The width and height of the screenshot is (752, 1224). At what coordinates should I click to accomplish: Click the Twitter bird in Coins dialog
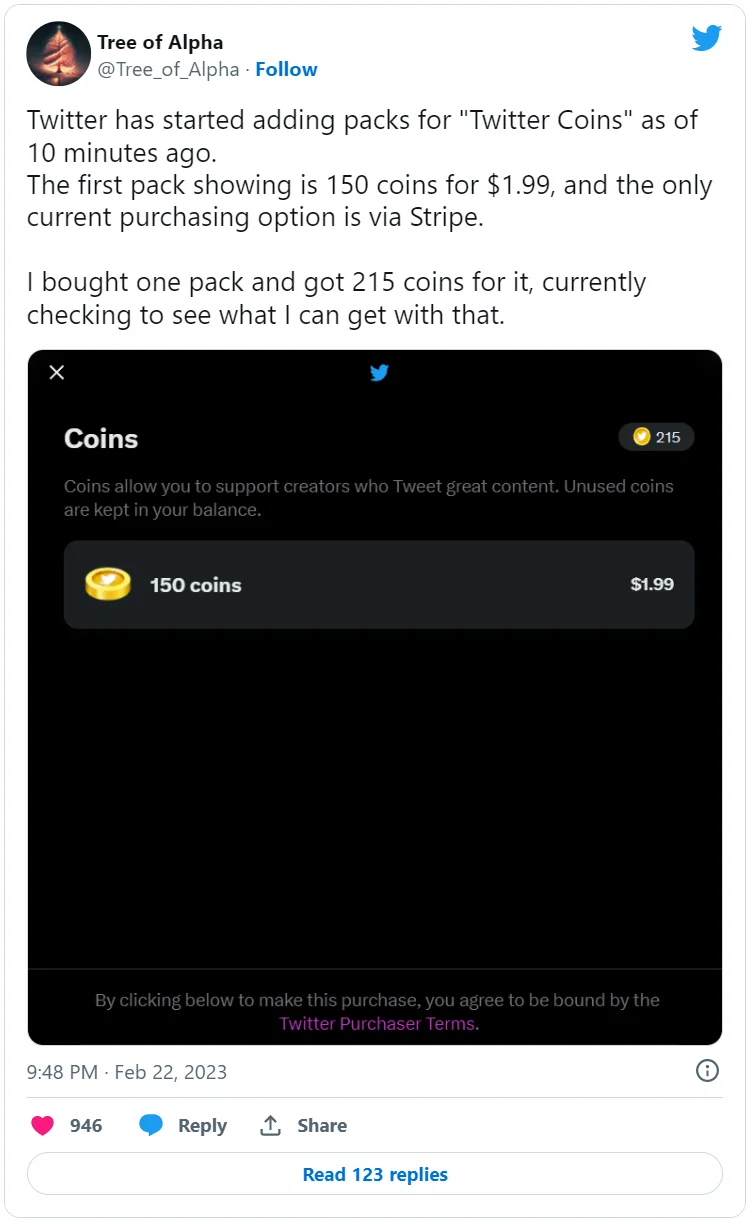(379, 373)
